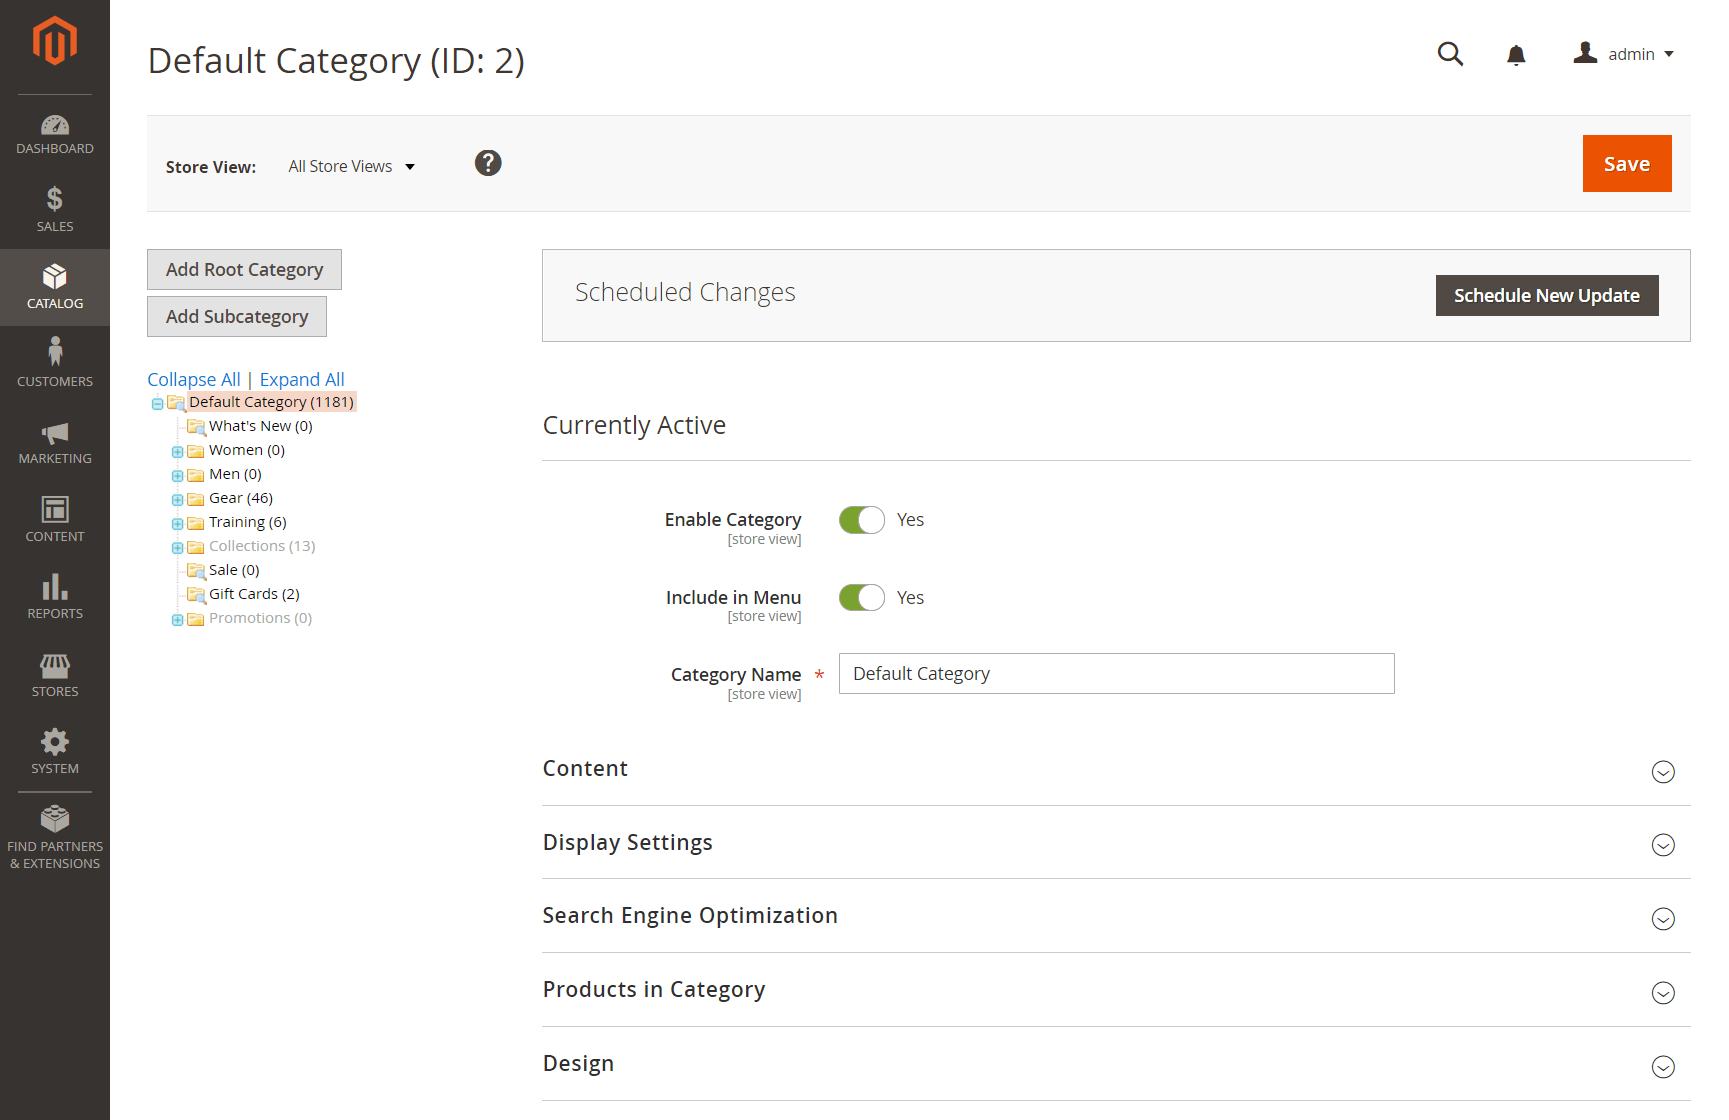Image resolution: width=1729 pixels, height=1120 pixels.
Task: Turn off Include in Menu
Action: 861,597
